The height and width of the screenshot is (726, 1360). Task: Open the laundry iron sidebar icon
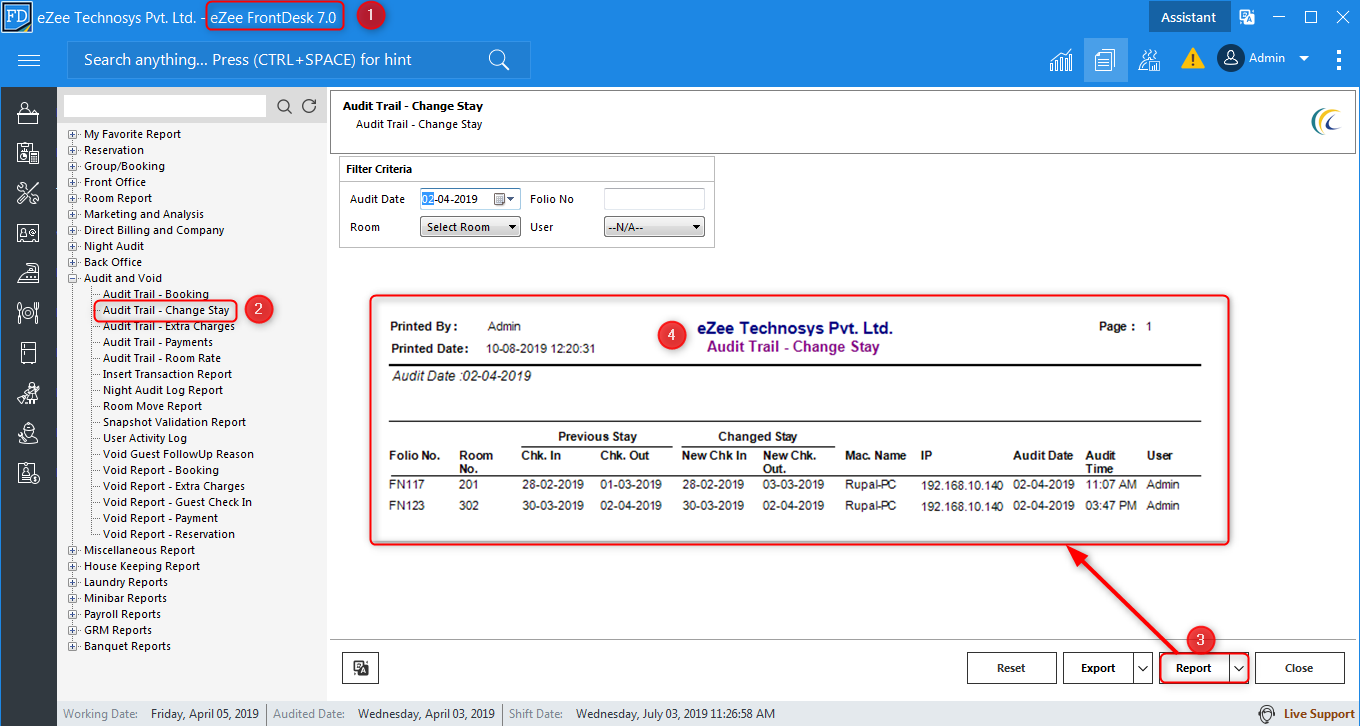pos(28,273)
